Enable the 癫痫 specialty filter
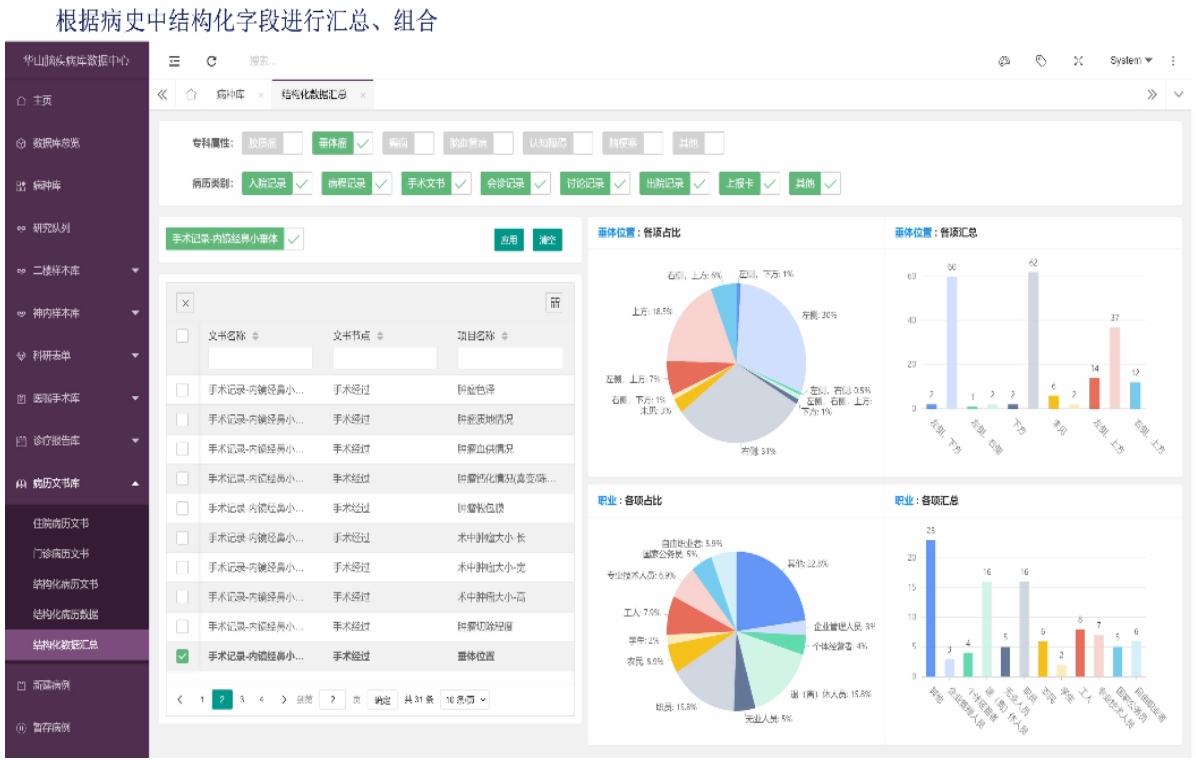The height and width of the screenshot is (764, 1196). [409, 143]
